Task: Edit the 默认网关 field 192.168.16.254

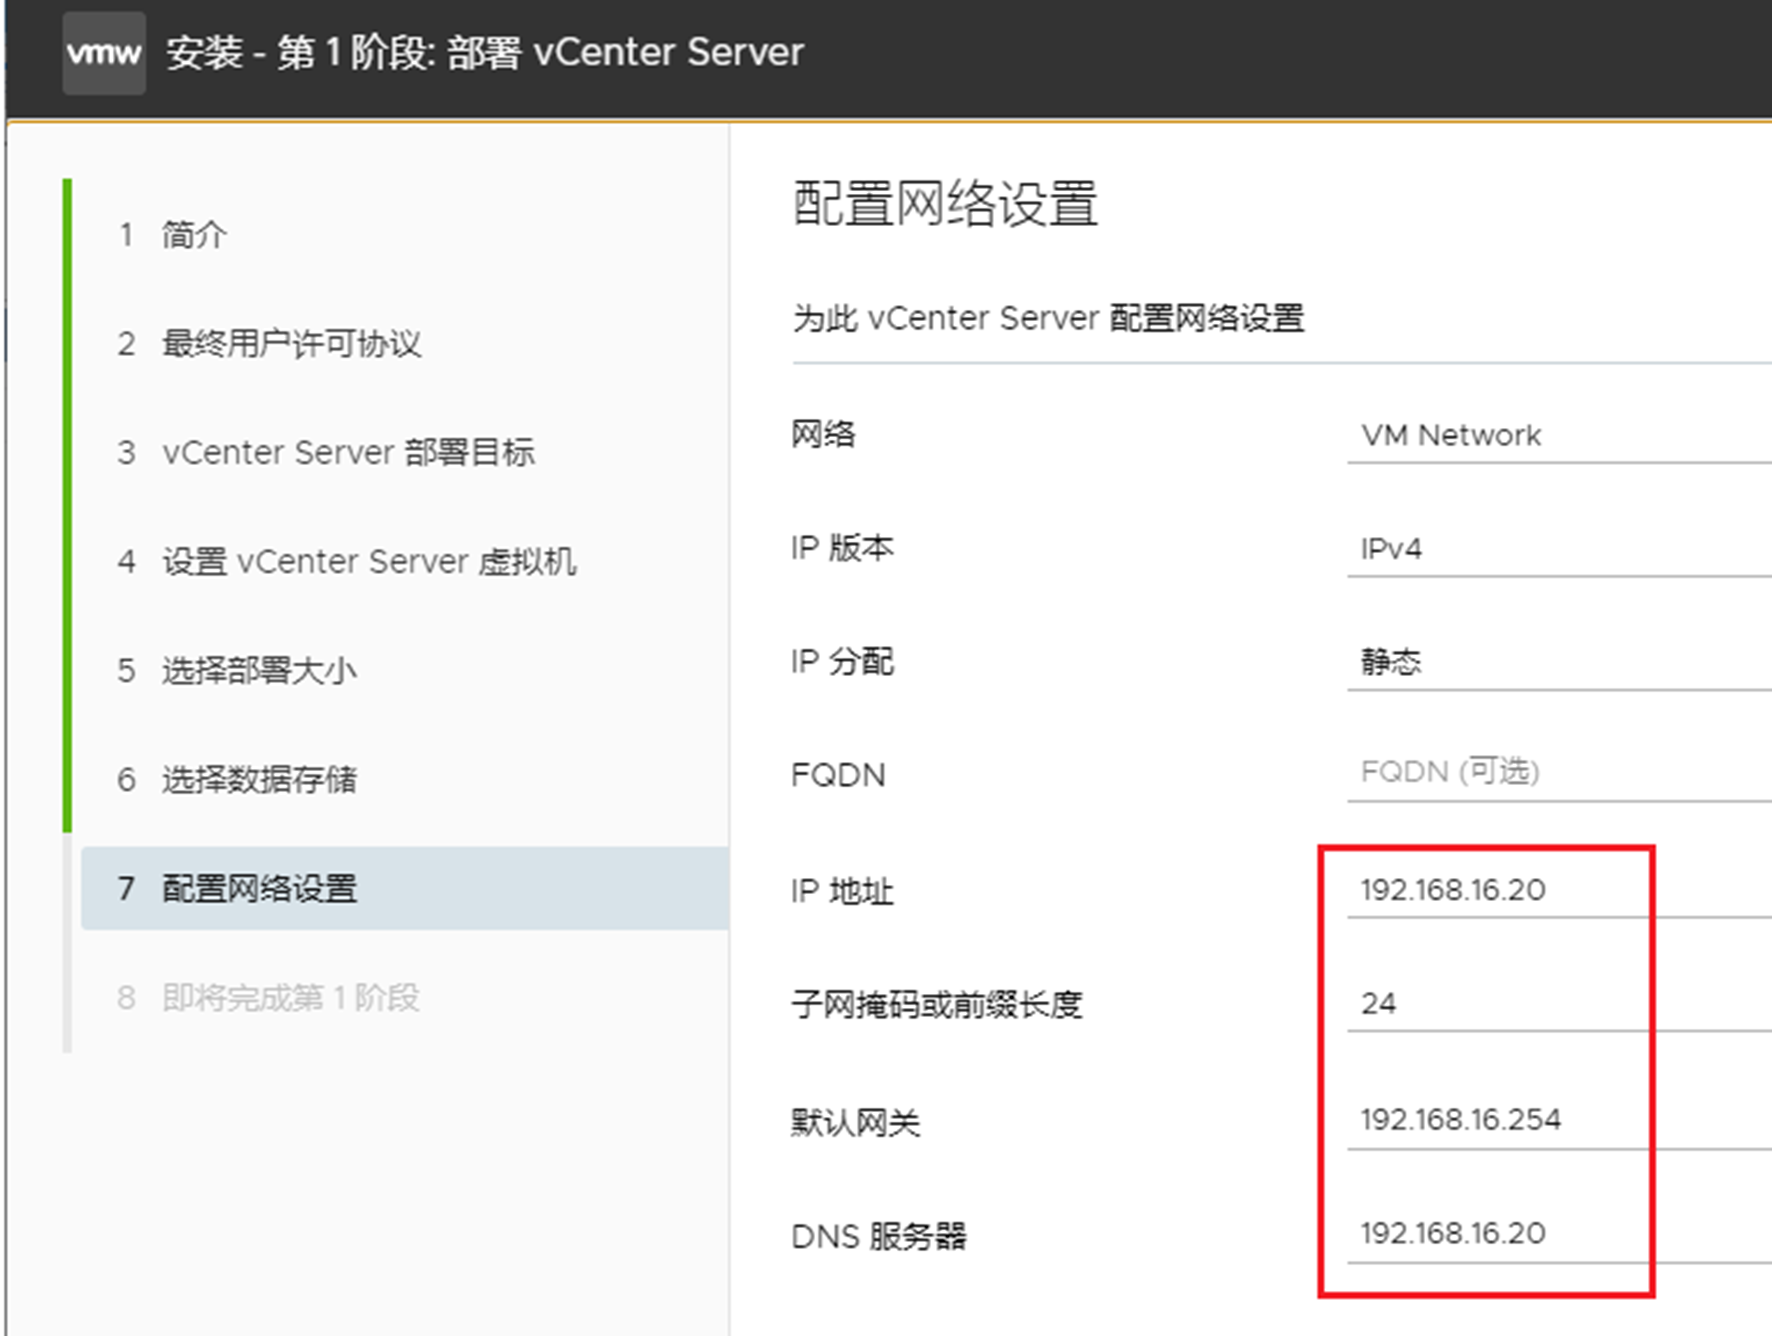Action: click(1559, 1120)
